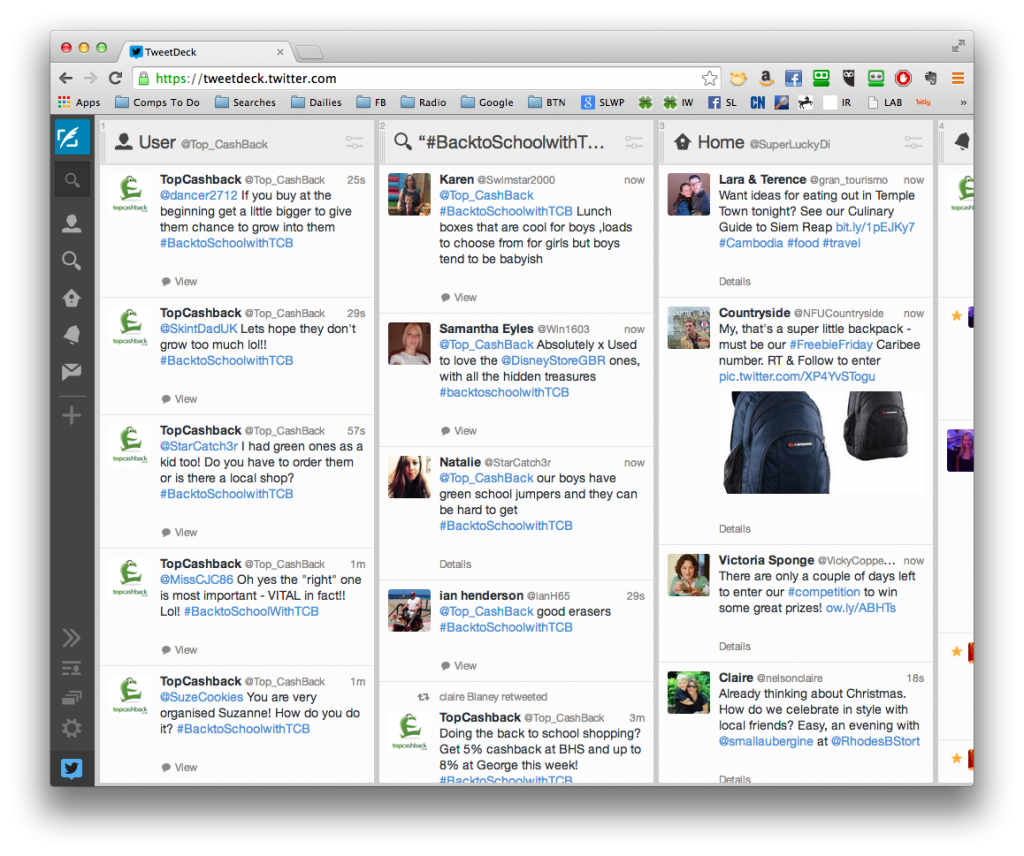View conversation on @dancer2712 reply tweet
The height and width of the screenshot is (856, 1024).
180,281
